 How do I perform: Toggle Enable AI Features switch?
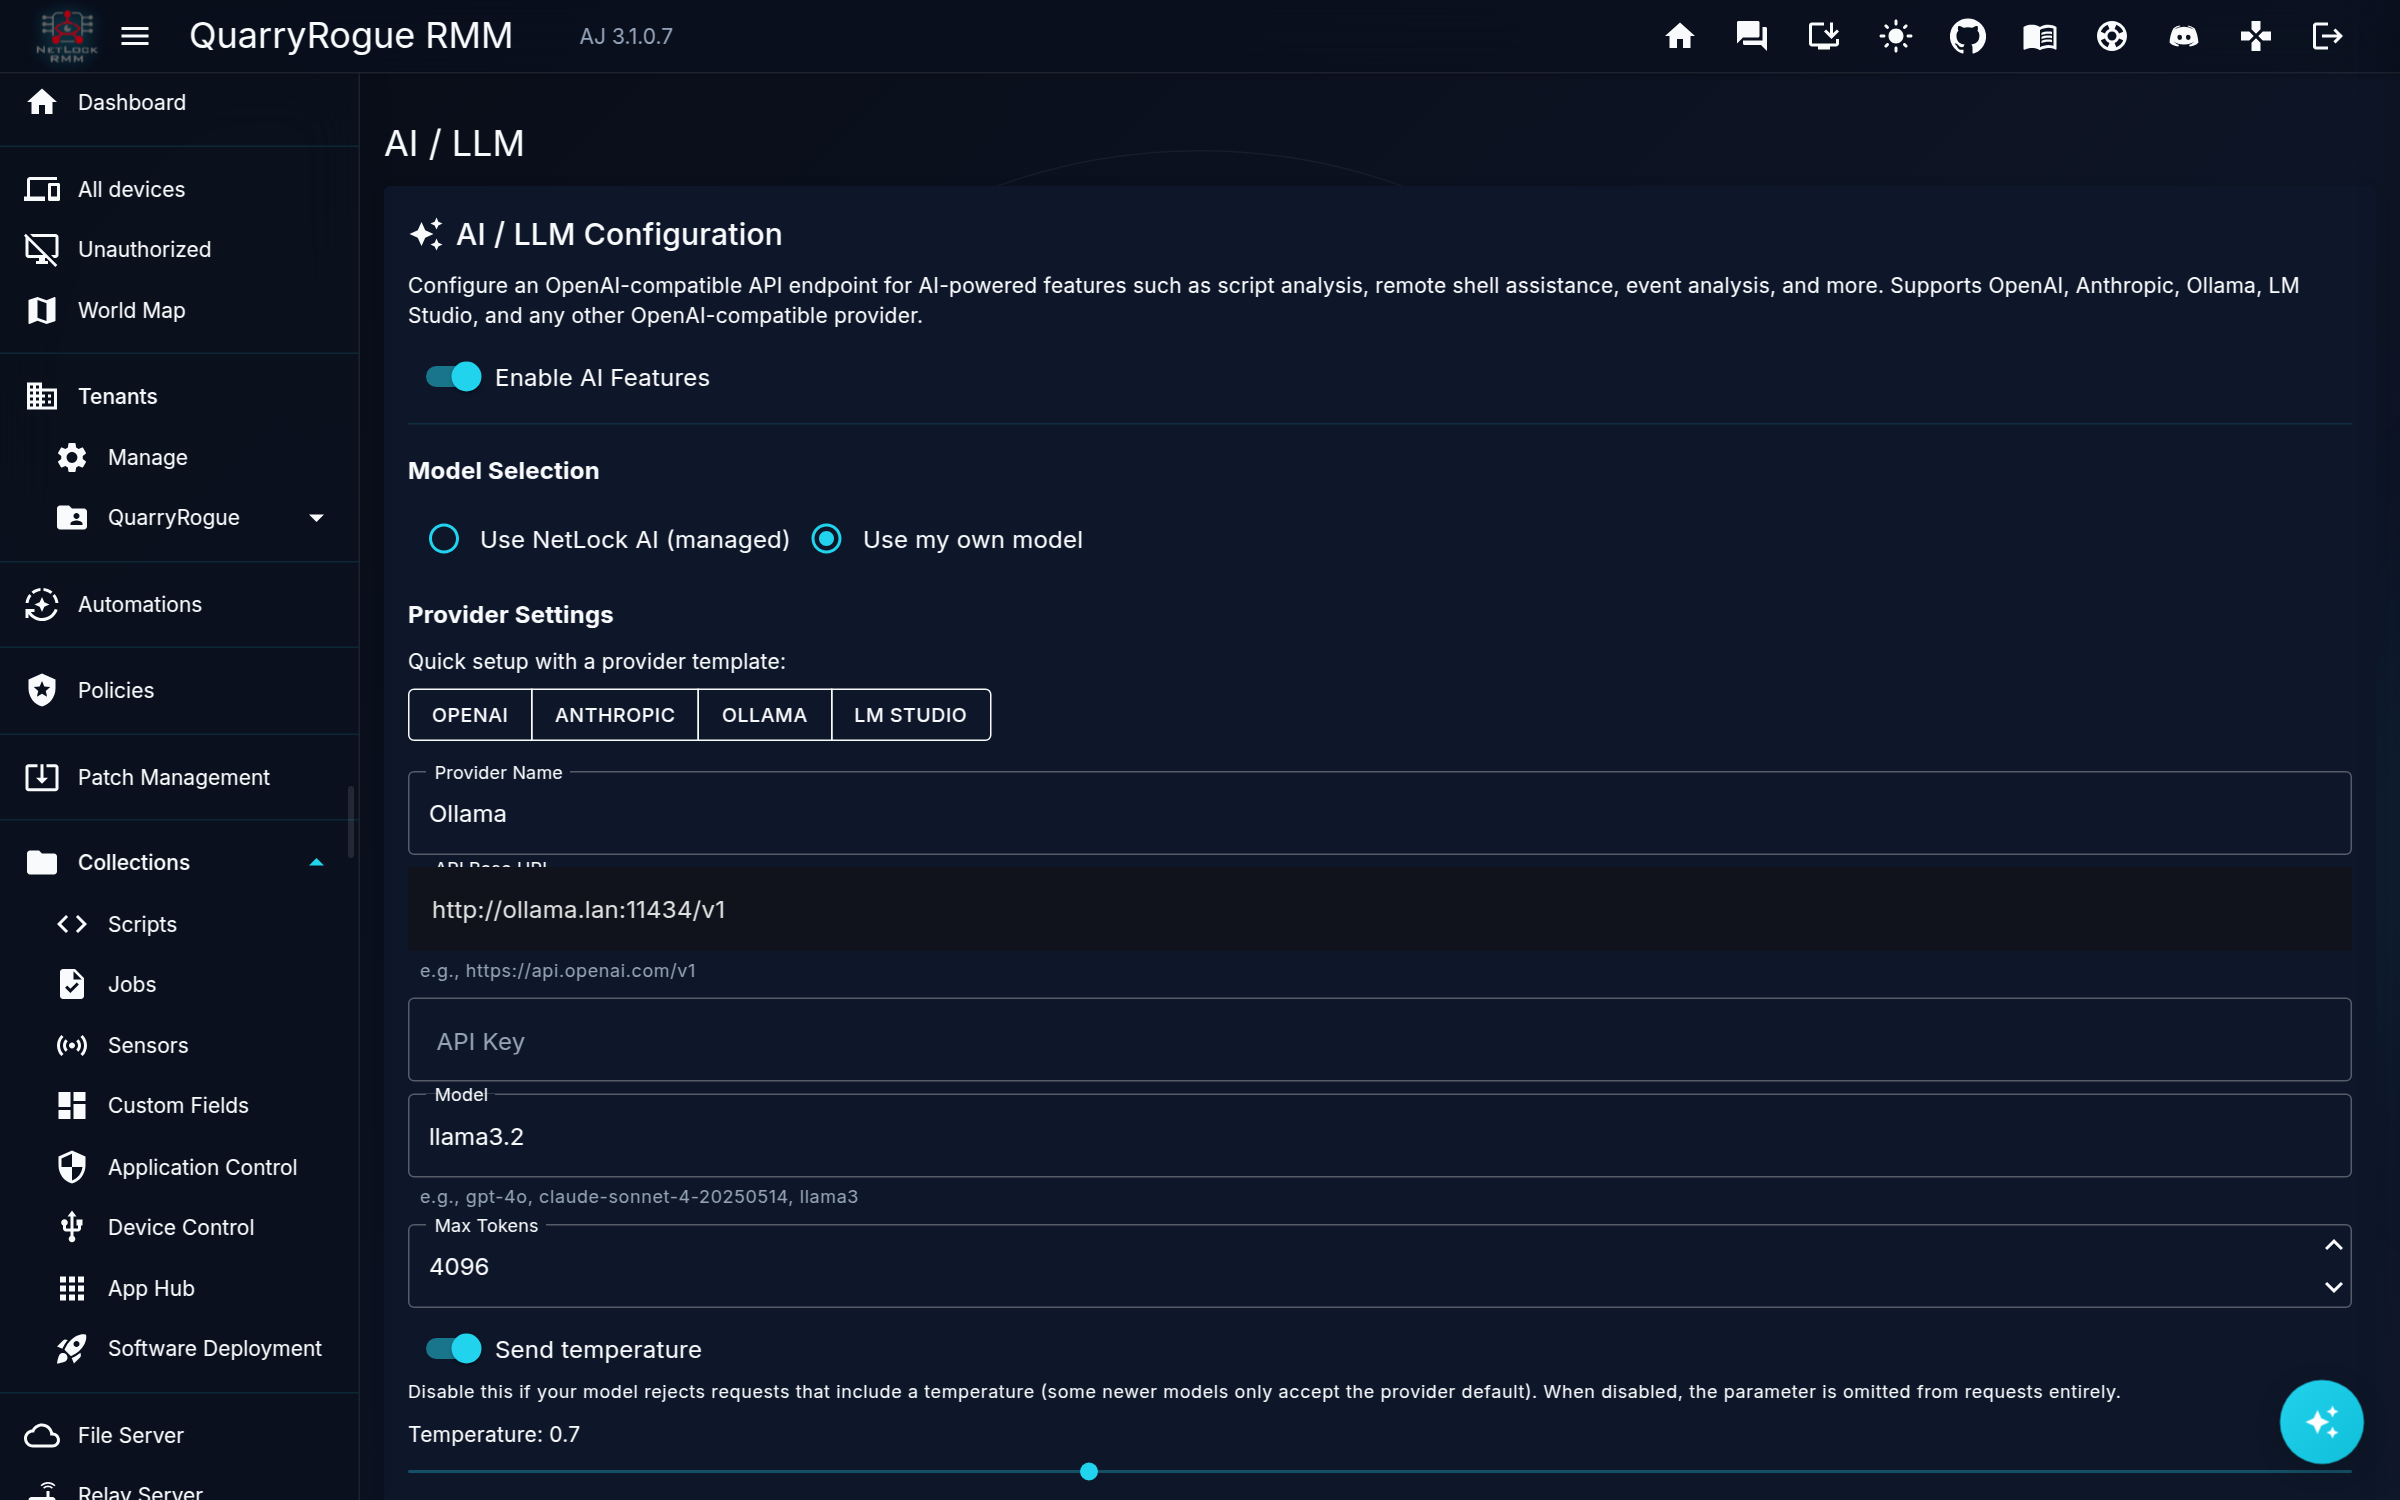454,377
